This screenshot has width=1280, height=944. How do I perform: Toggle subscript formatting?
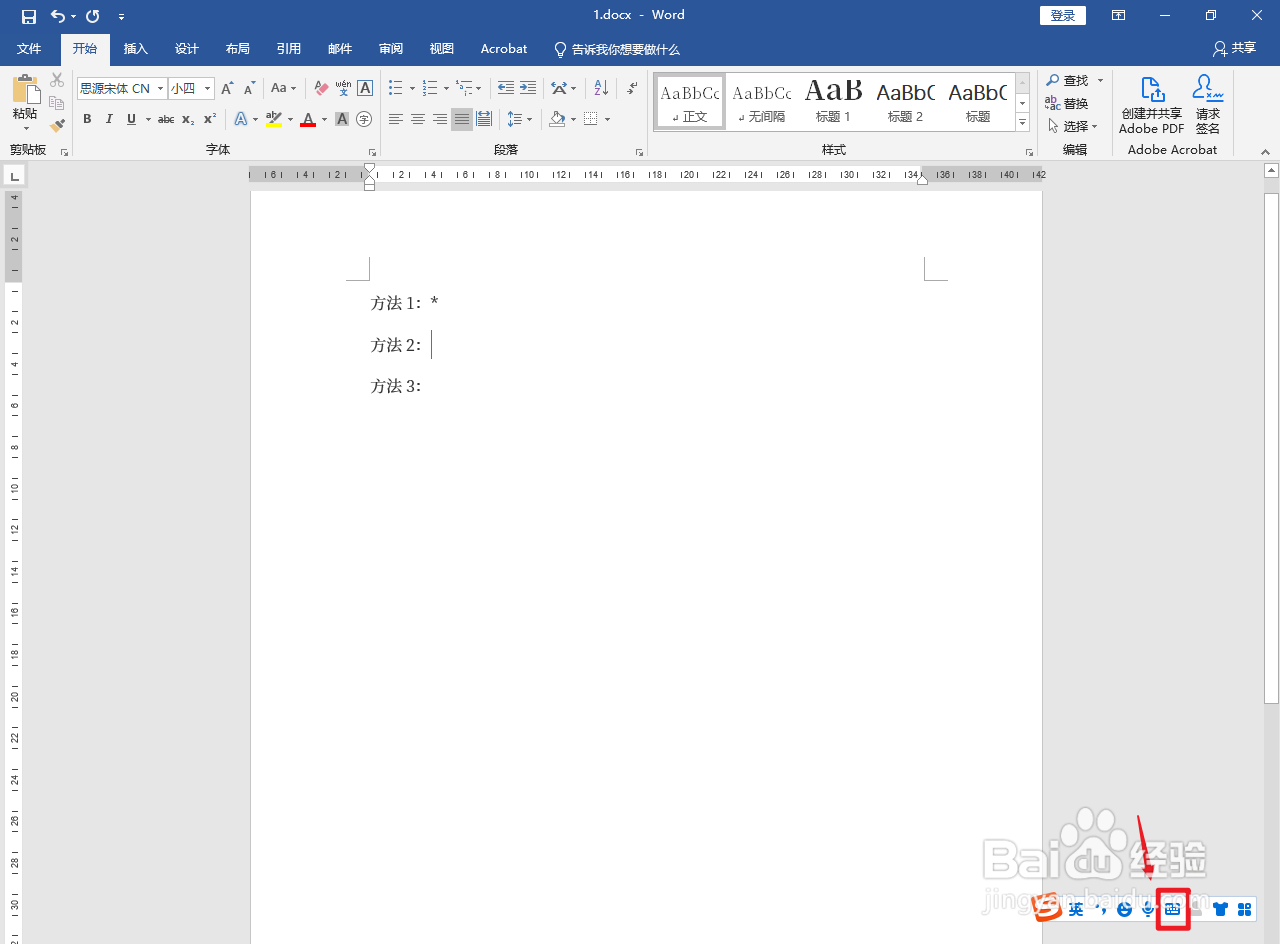pos(188,119)
